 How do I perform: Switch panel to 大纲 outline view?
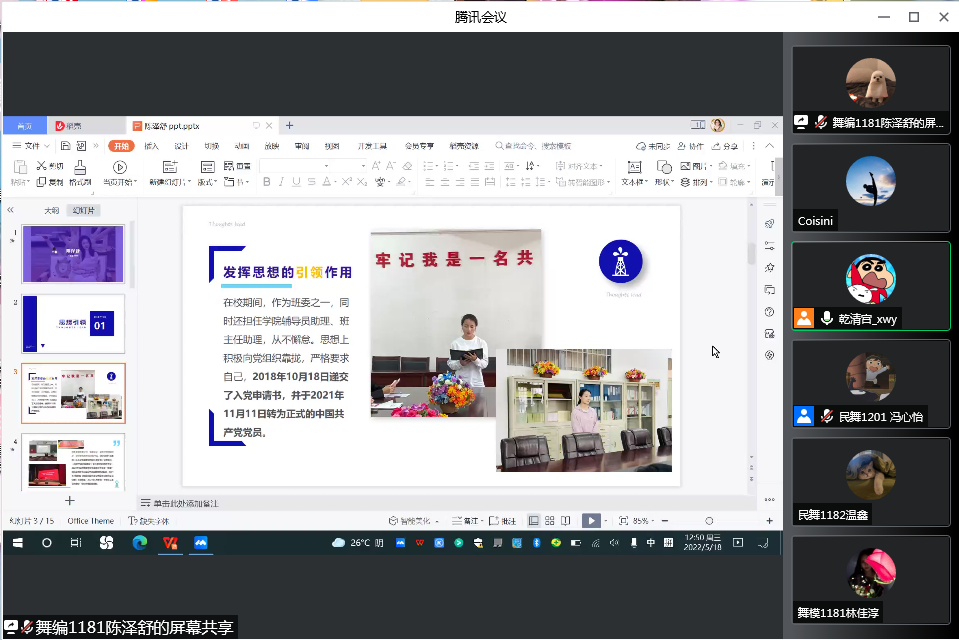(52, 211)
